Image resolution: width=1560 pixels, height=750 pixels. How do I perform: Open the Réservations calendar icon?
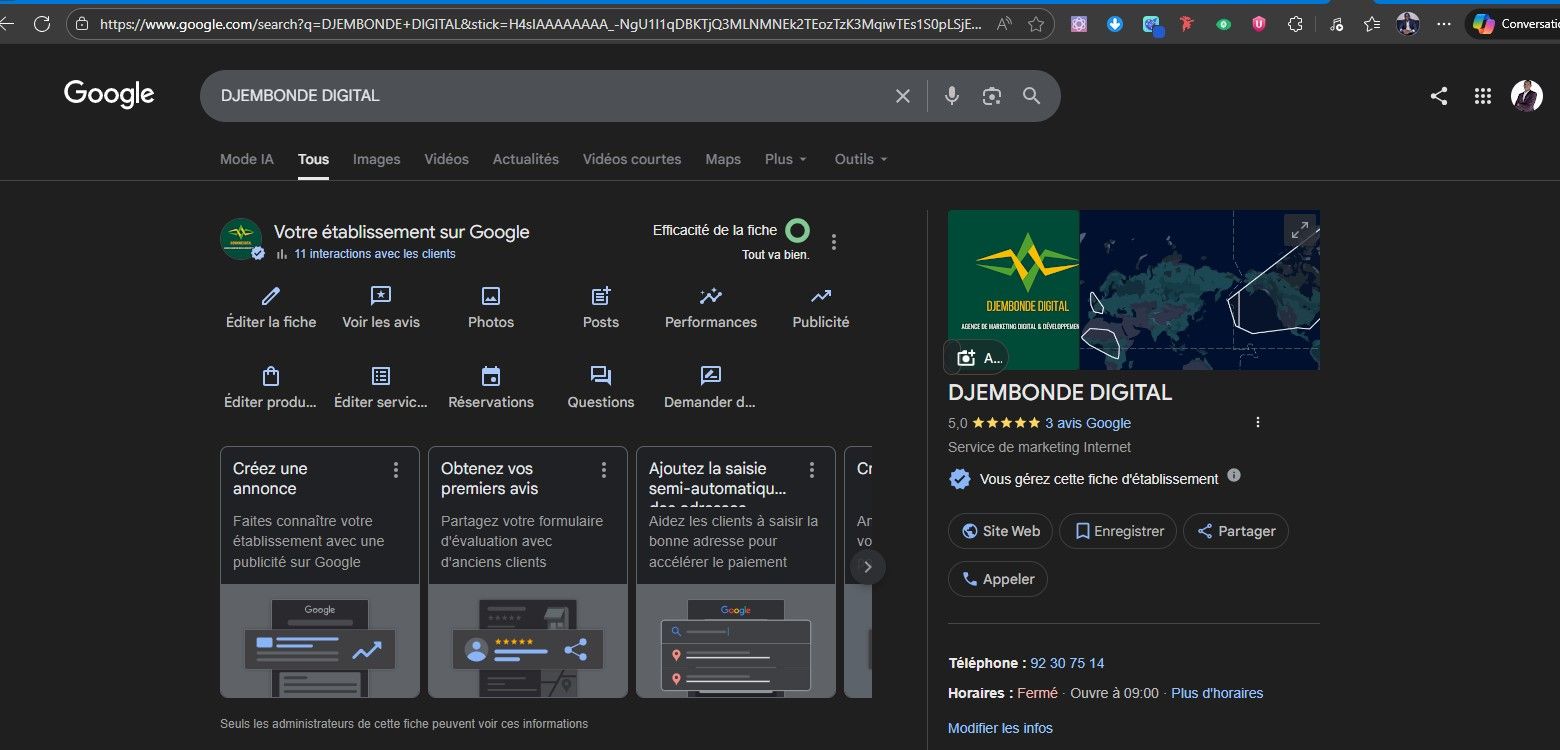(491, 376)
